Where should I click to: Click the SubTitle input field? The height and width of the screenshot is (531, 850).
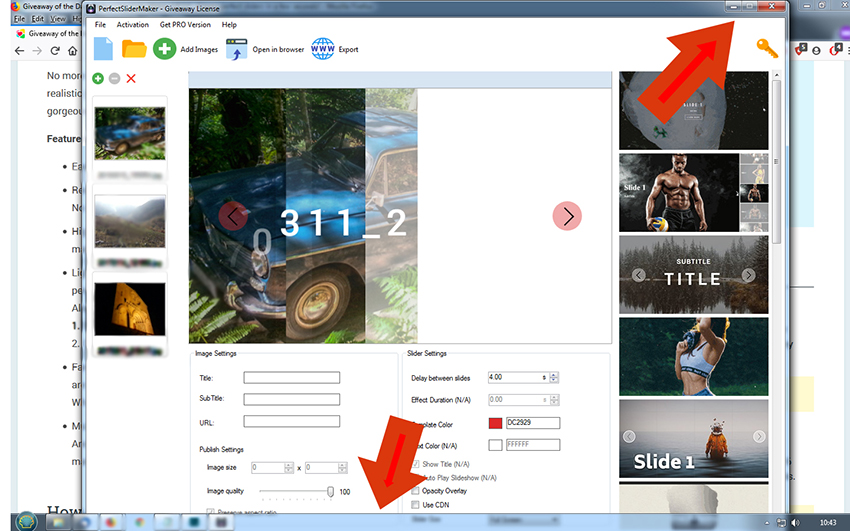pos(292,399)
